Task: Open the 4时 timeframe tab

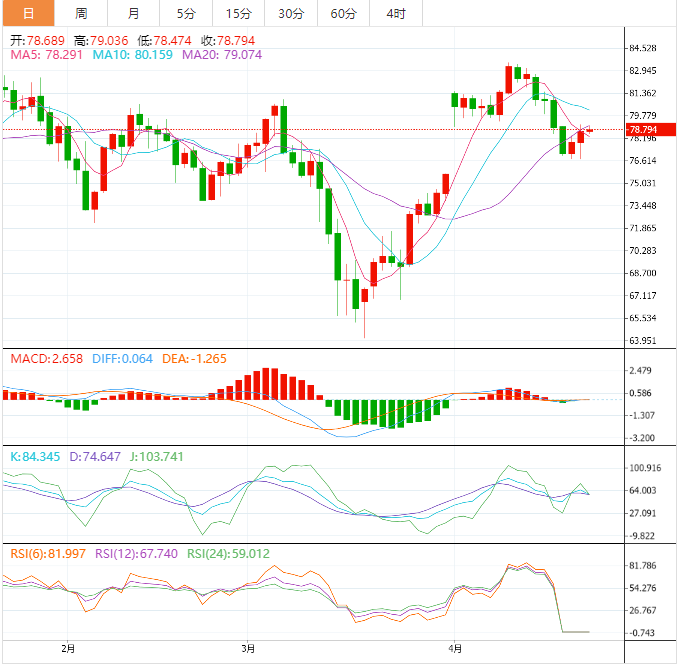Action: 396,13
